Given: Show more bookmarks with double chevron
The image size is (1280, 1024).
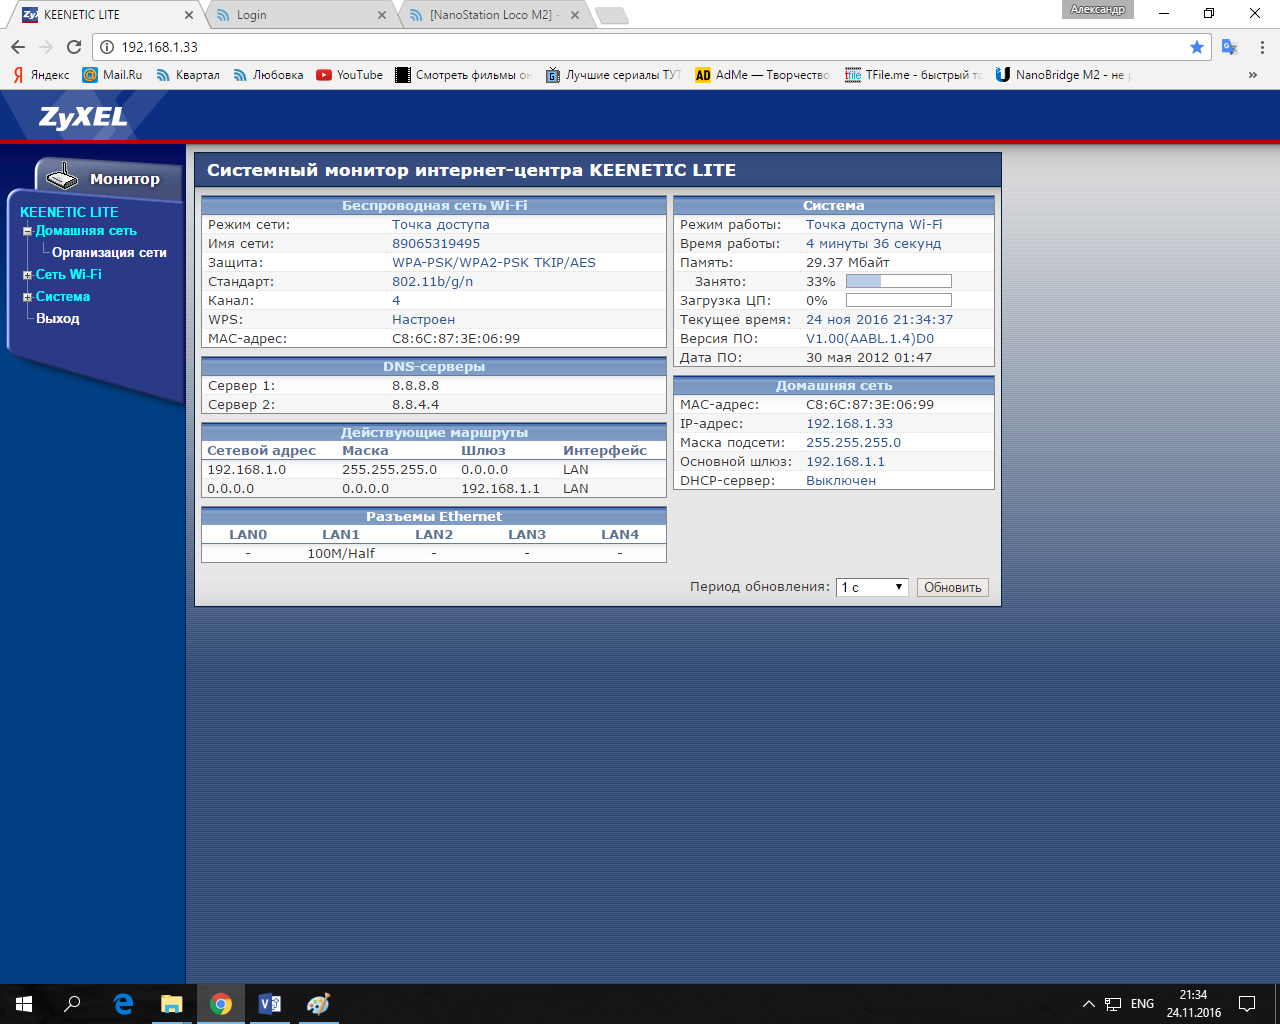Looking at the screenshot, I should [1253, 75].
